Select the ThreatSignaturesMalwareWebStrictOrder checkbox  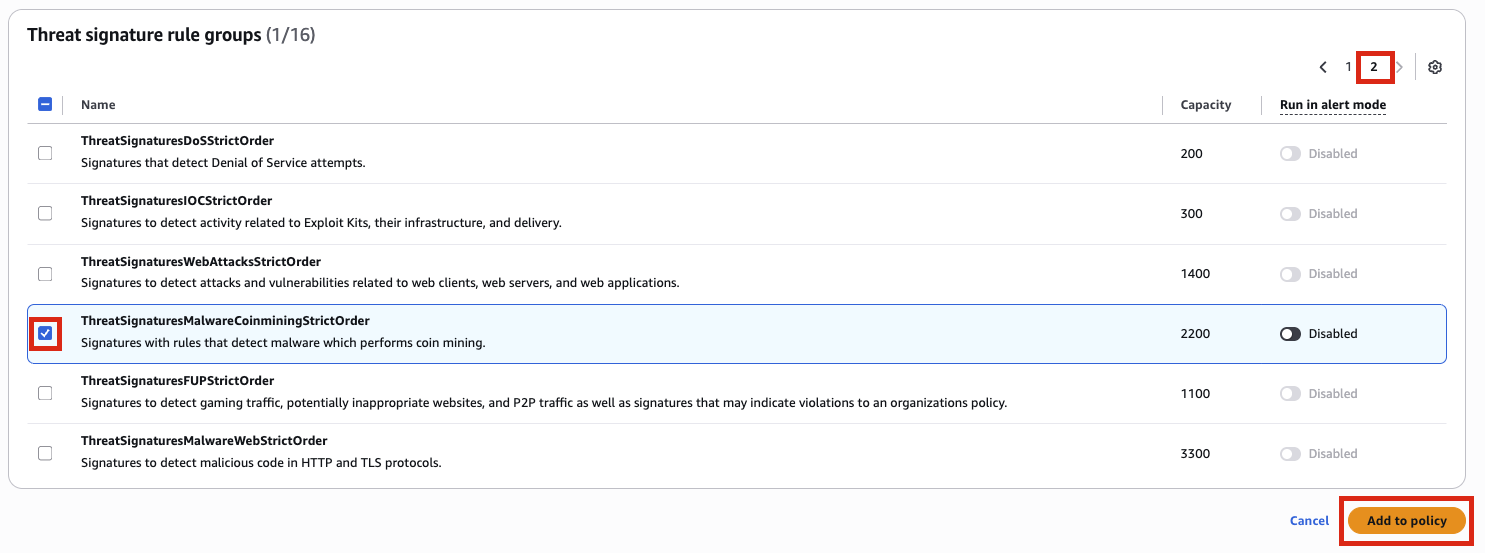(45, 453)
